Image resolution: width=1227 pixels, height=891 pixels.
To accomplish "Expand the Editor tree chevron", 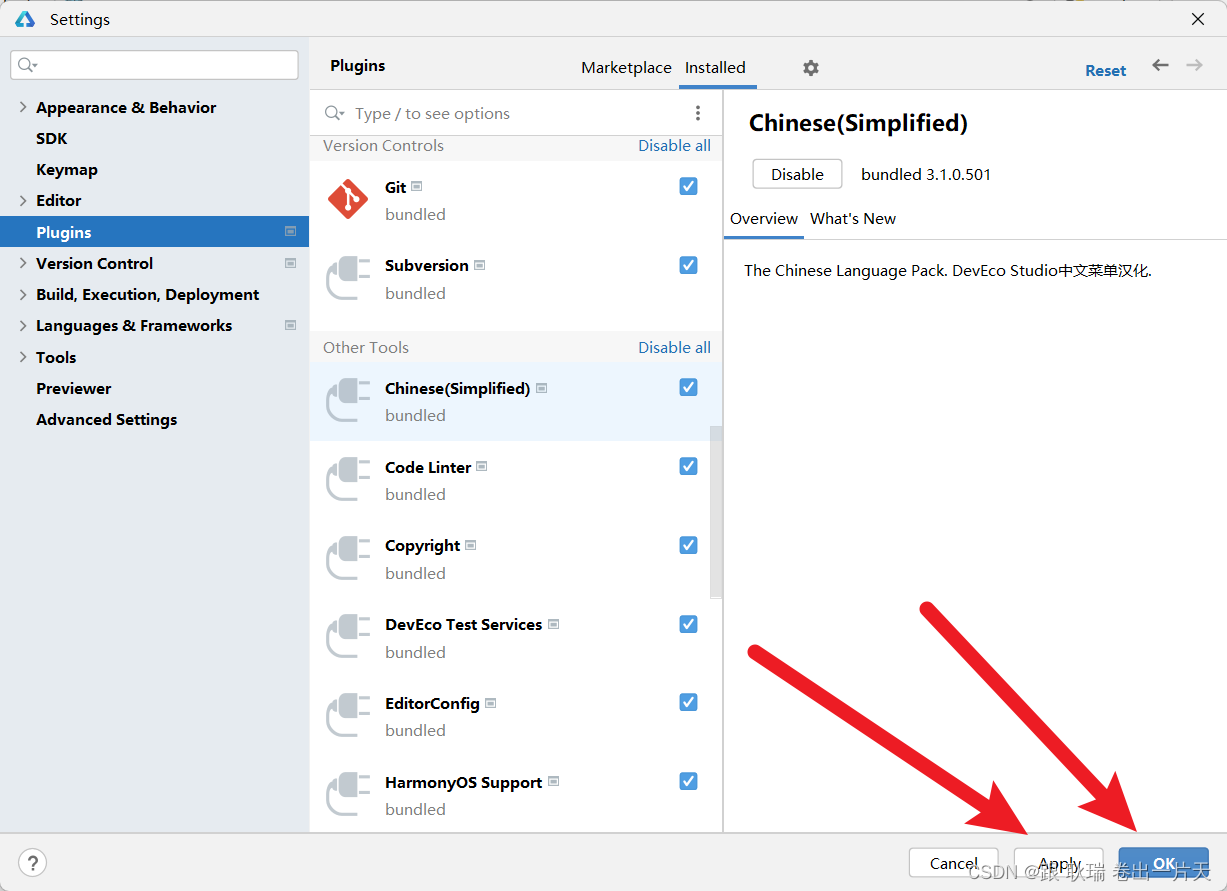I will point(23,200).
